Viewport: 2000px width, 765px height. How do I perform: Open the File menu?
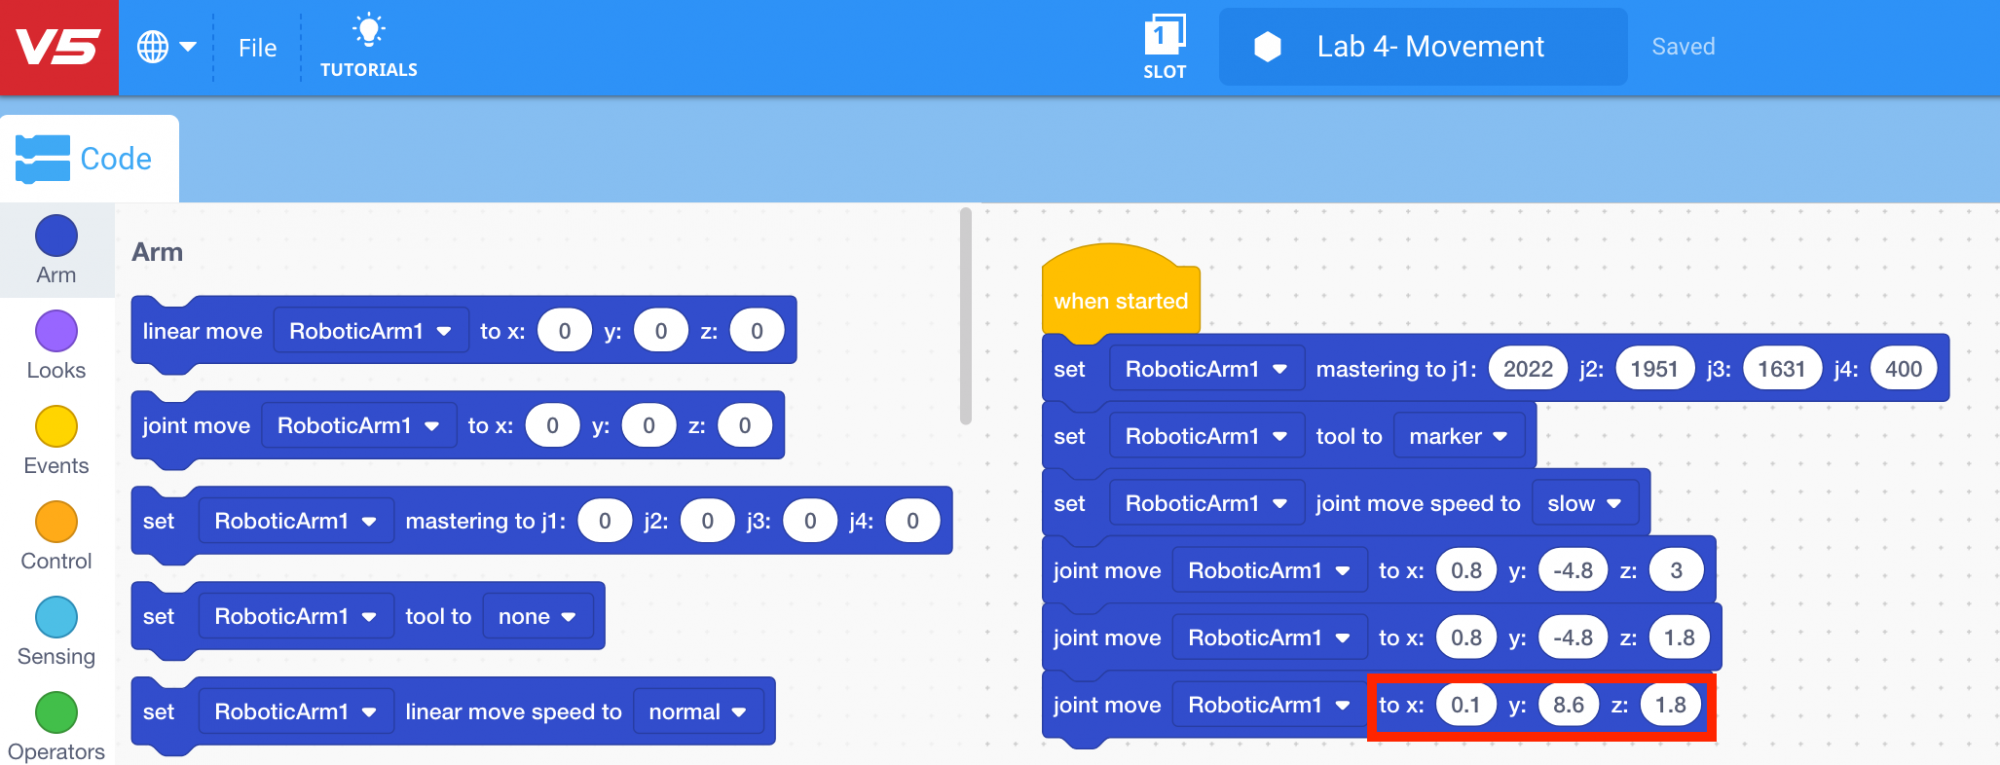pos(257,48)
